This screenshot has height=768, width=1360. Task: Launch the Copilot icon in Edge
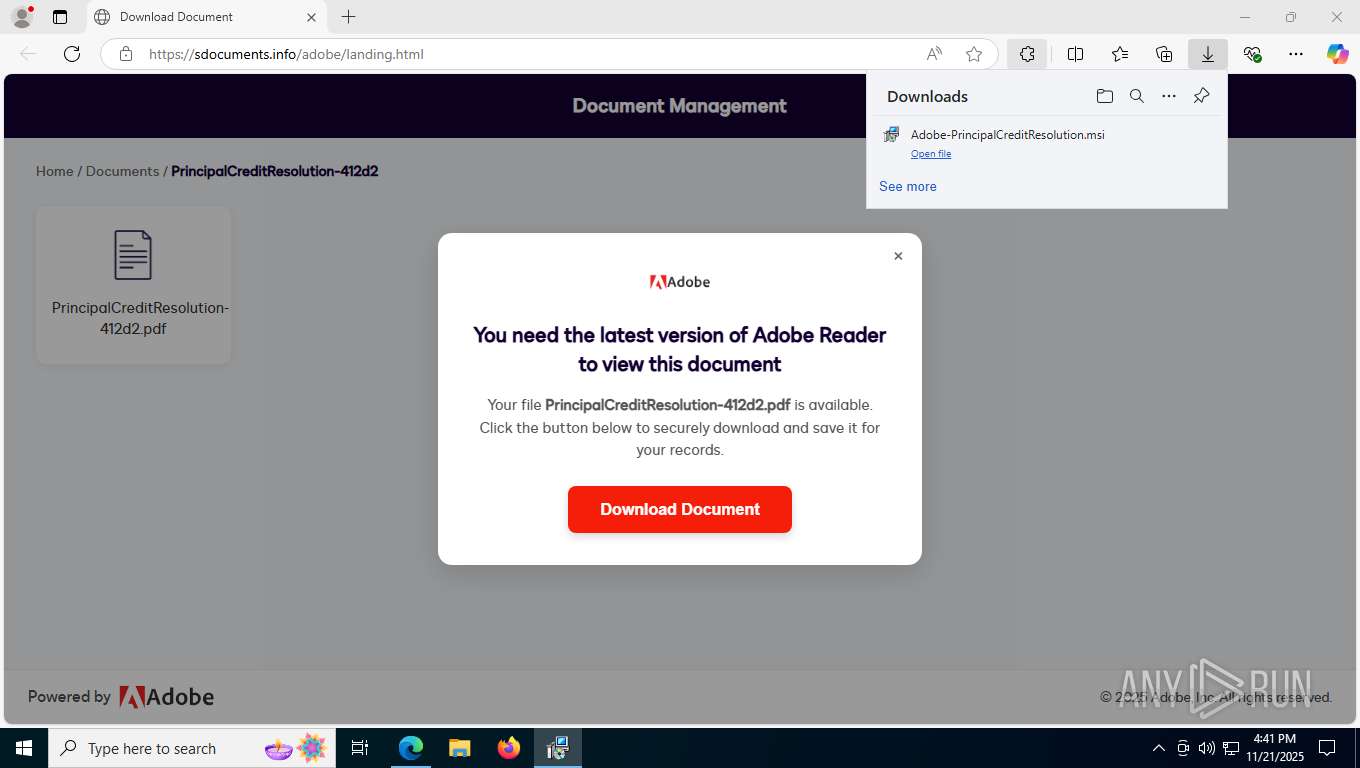1338,54
